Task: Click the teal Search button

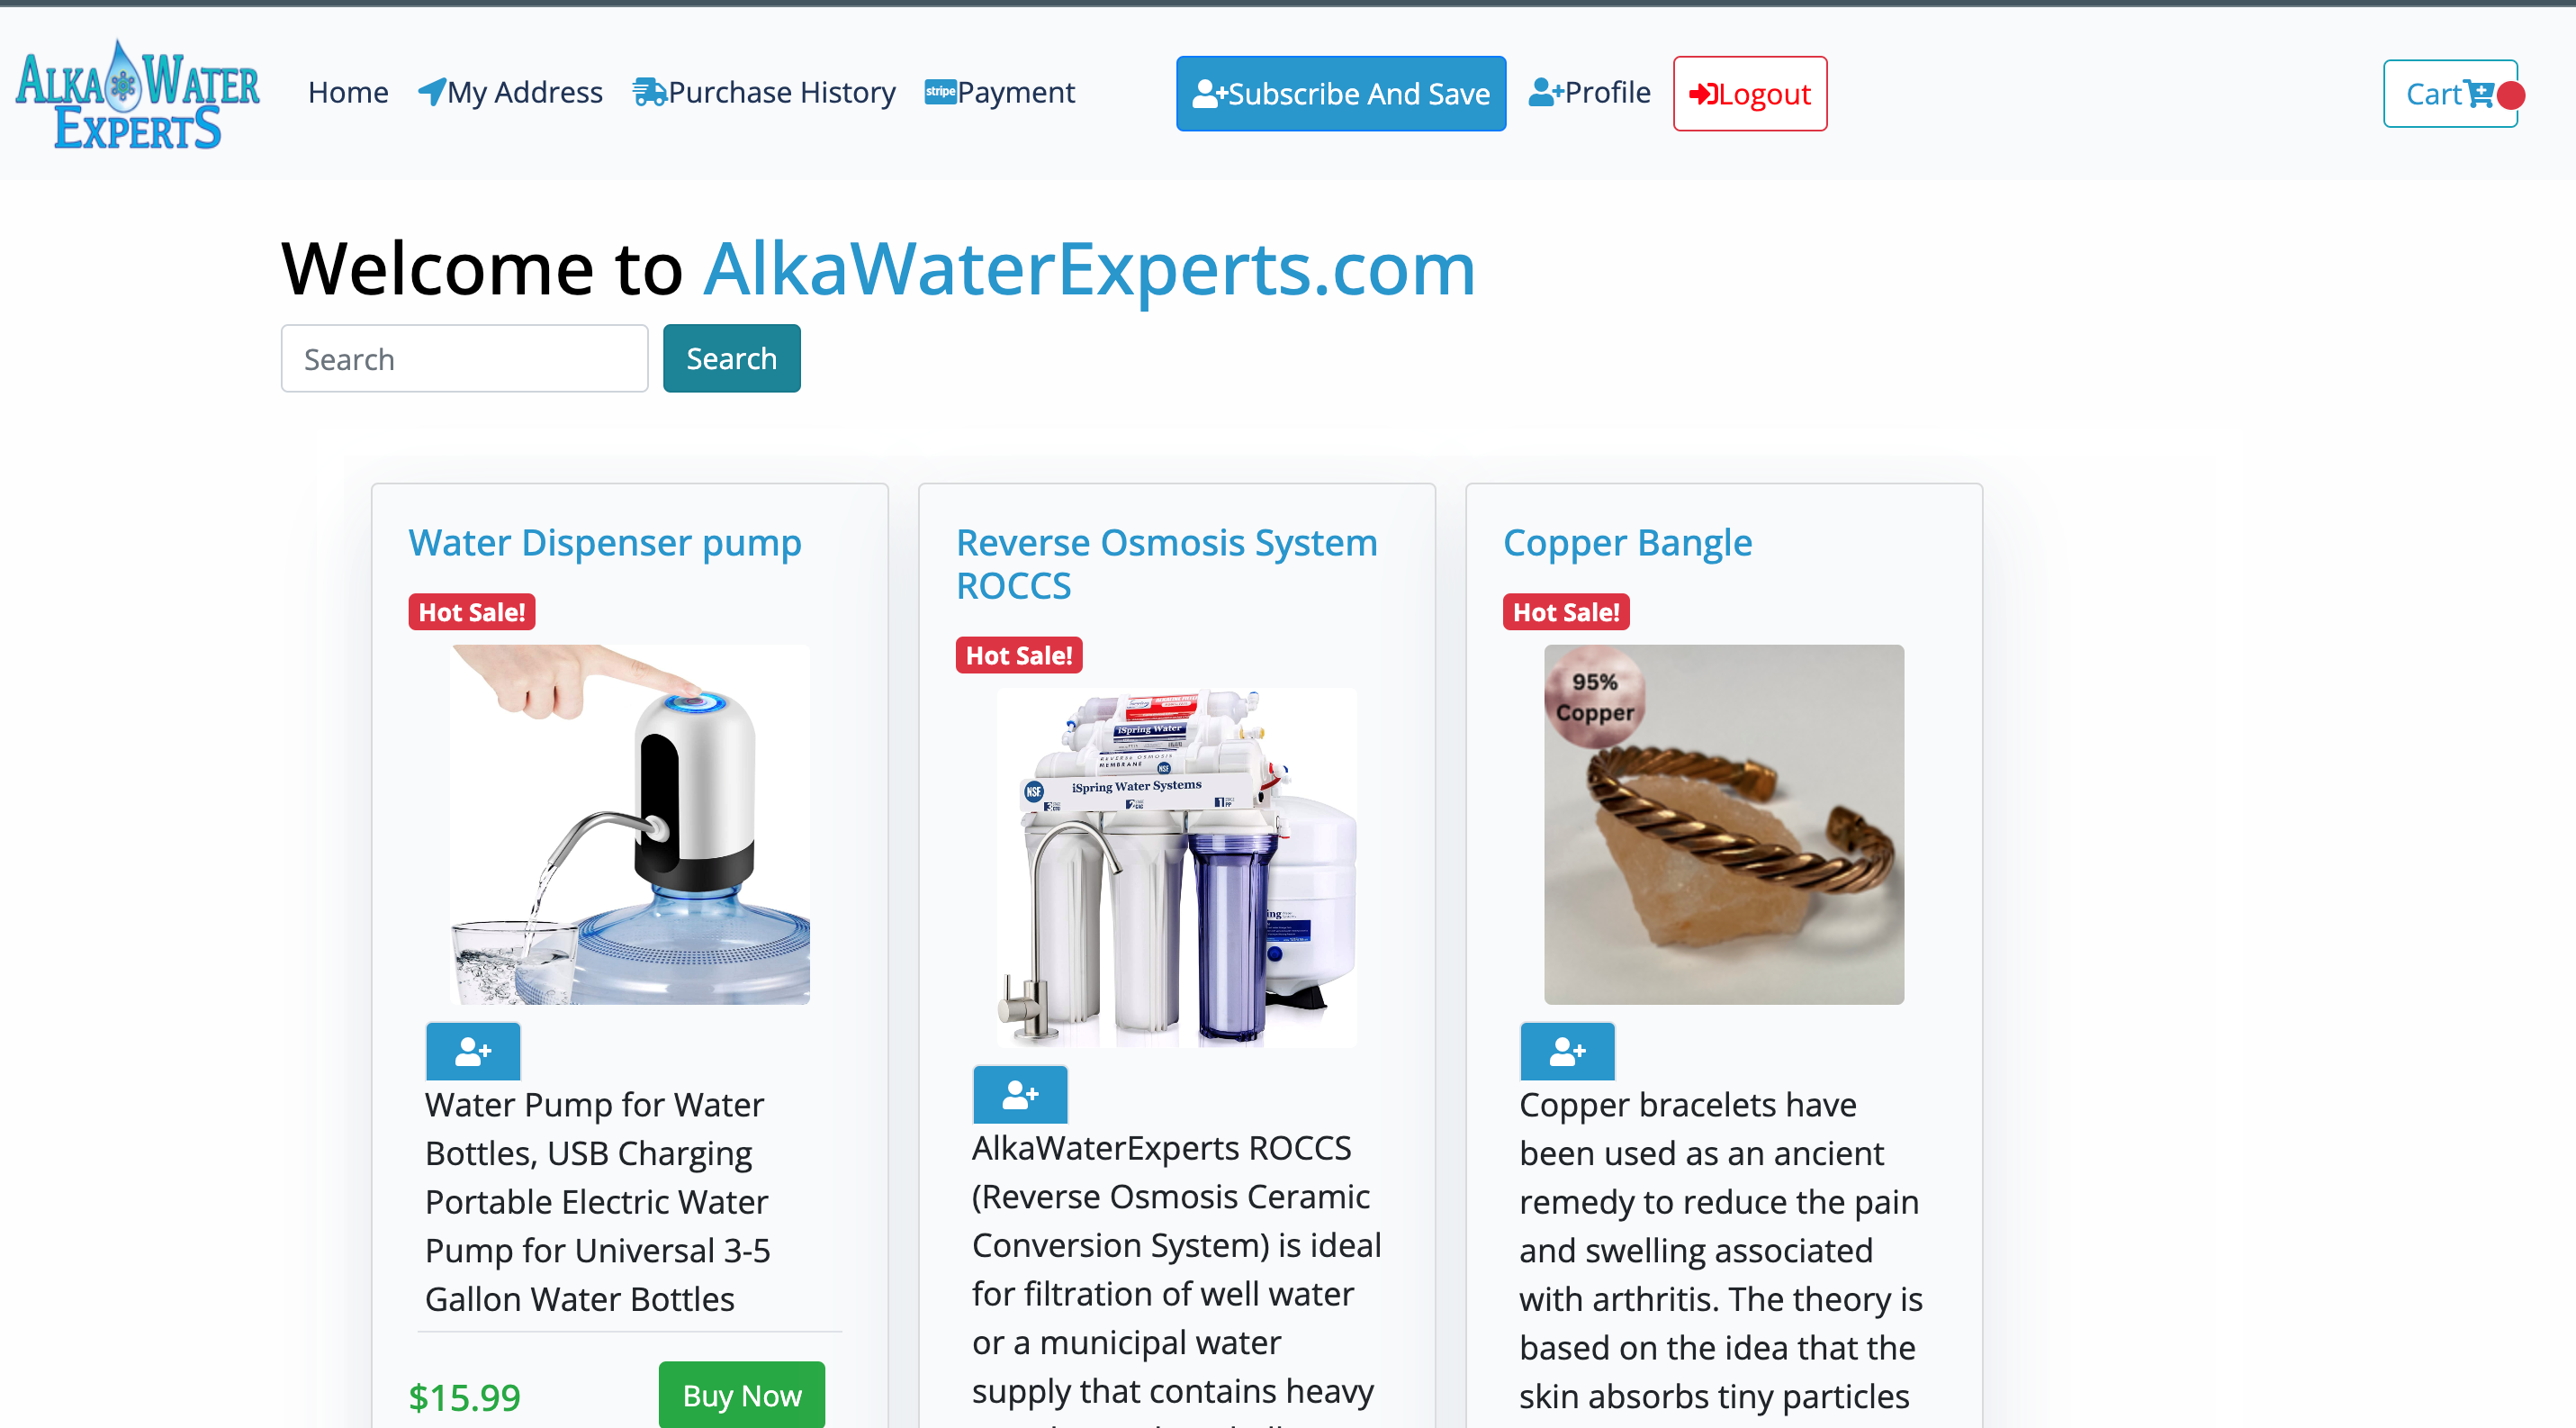Action: coord(731,358)
